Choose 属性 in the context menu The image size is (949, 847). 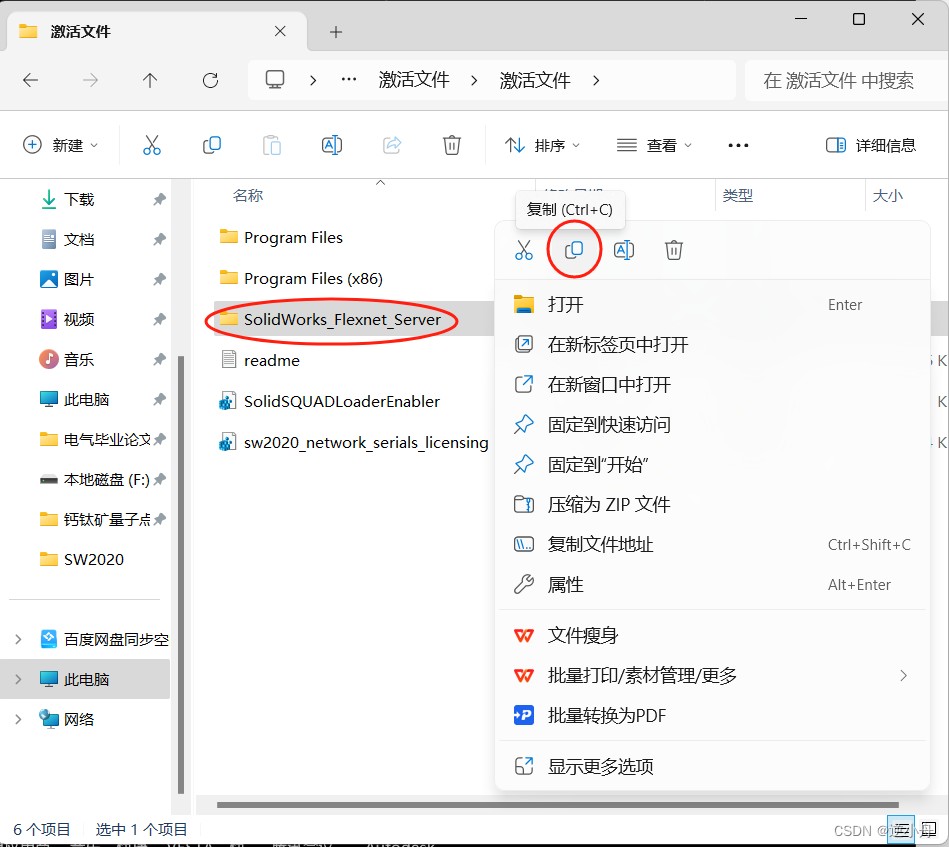point(713,584)
